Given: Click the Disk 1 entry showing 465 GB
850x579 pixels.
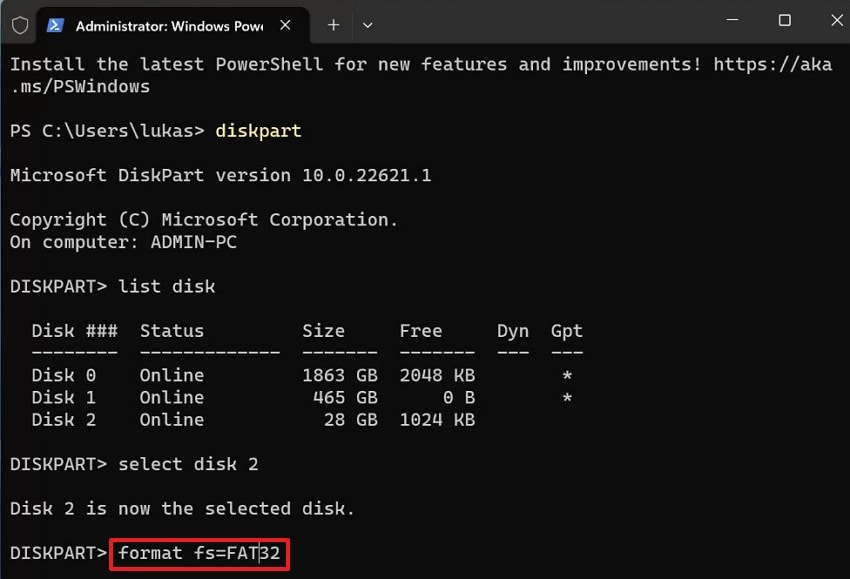Looking at the screenshot, I should tap(345, 397).
